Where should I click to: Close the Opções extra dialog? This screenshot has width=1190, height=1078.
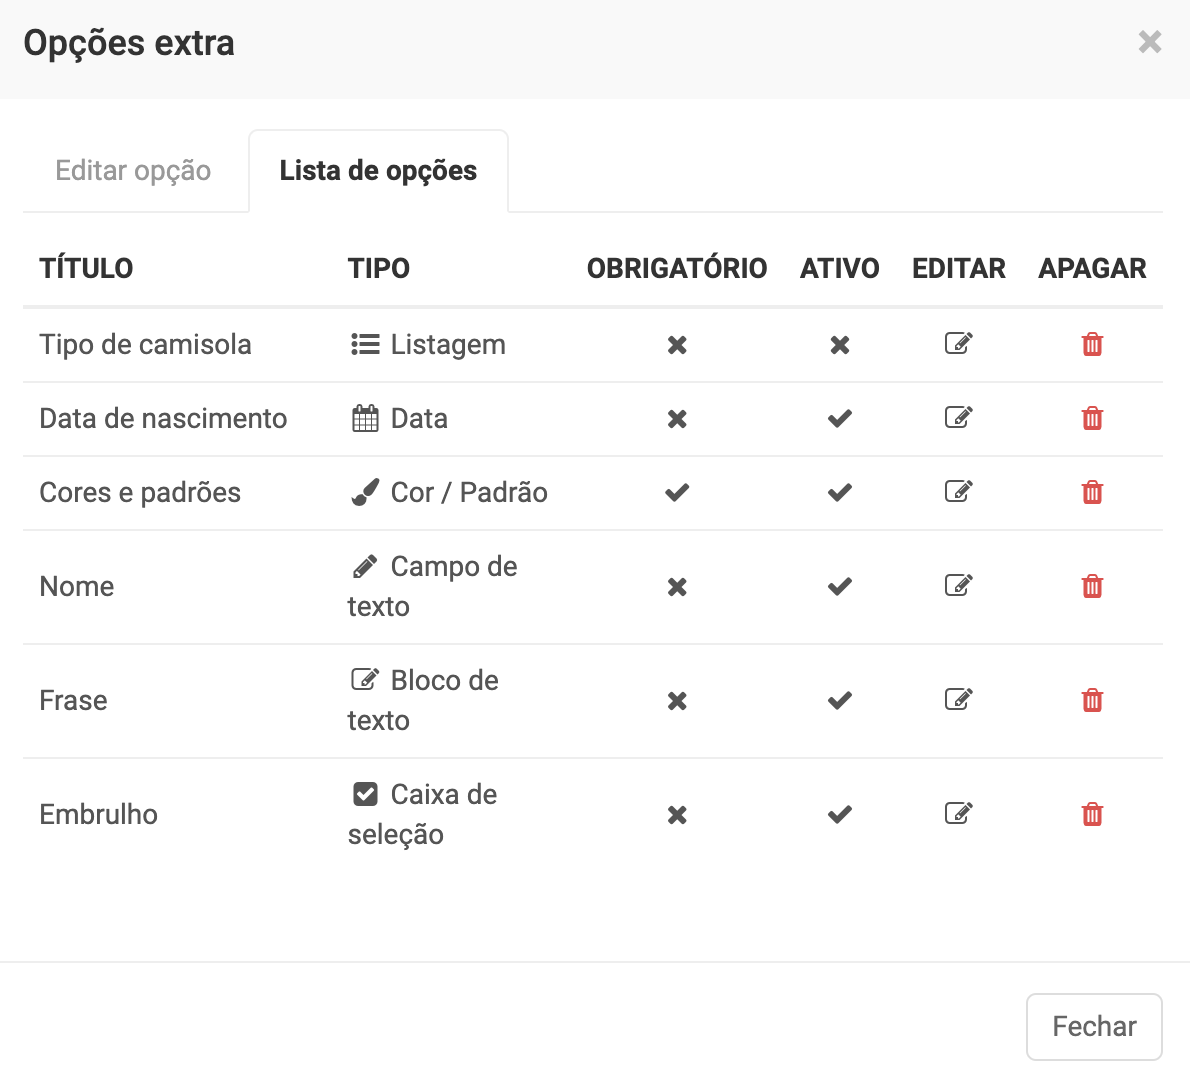pyautogui.click(x=1150, y=42)
